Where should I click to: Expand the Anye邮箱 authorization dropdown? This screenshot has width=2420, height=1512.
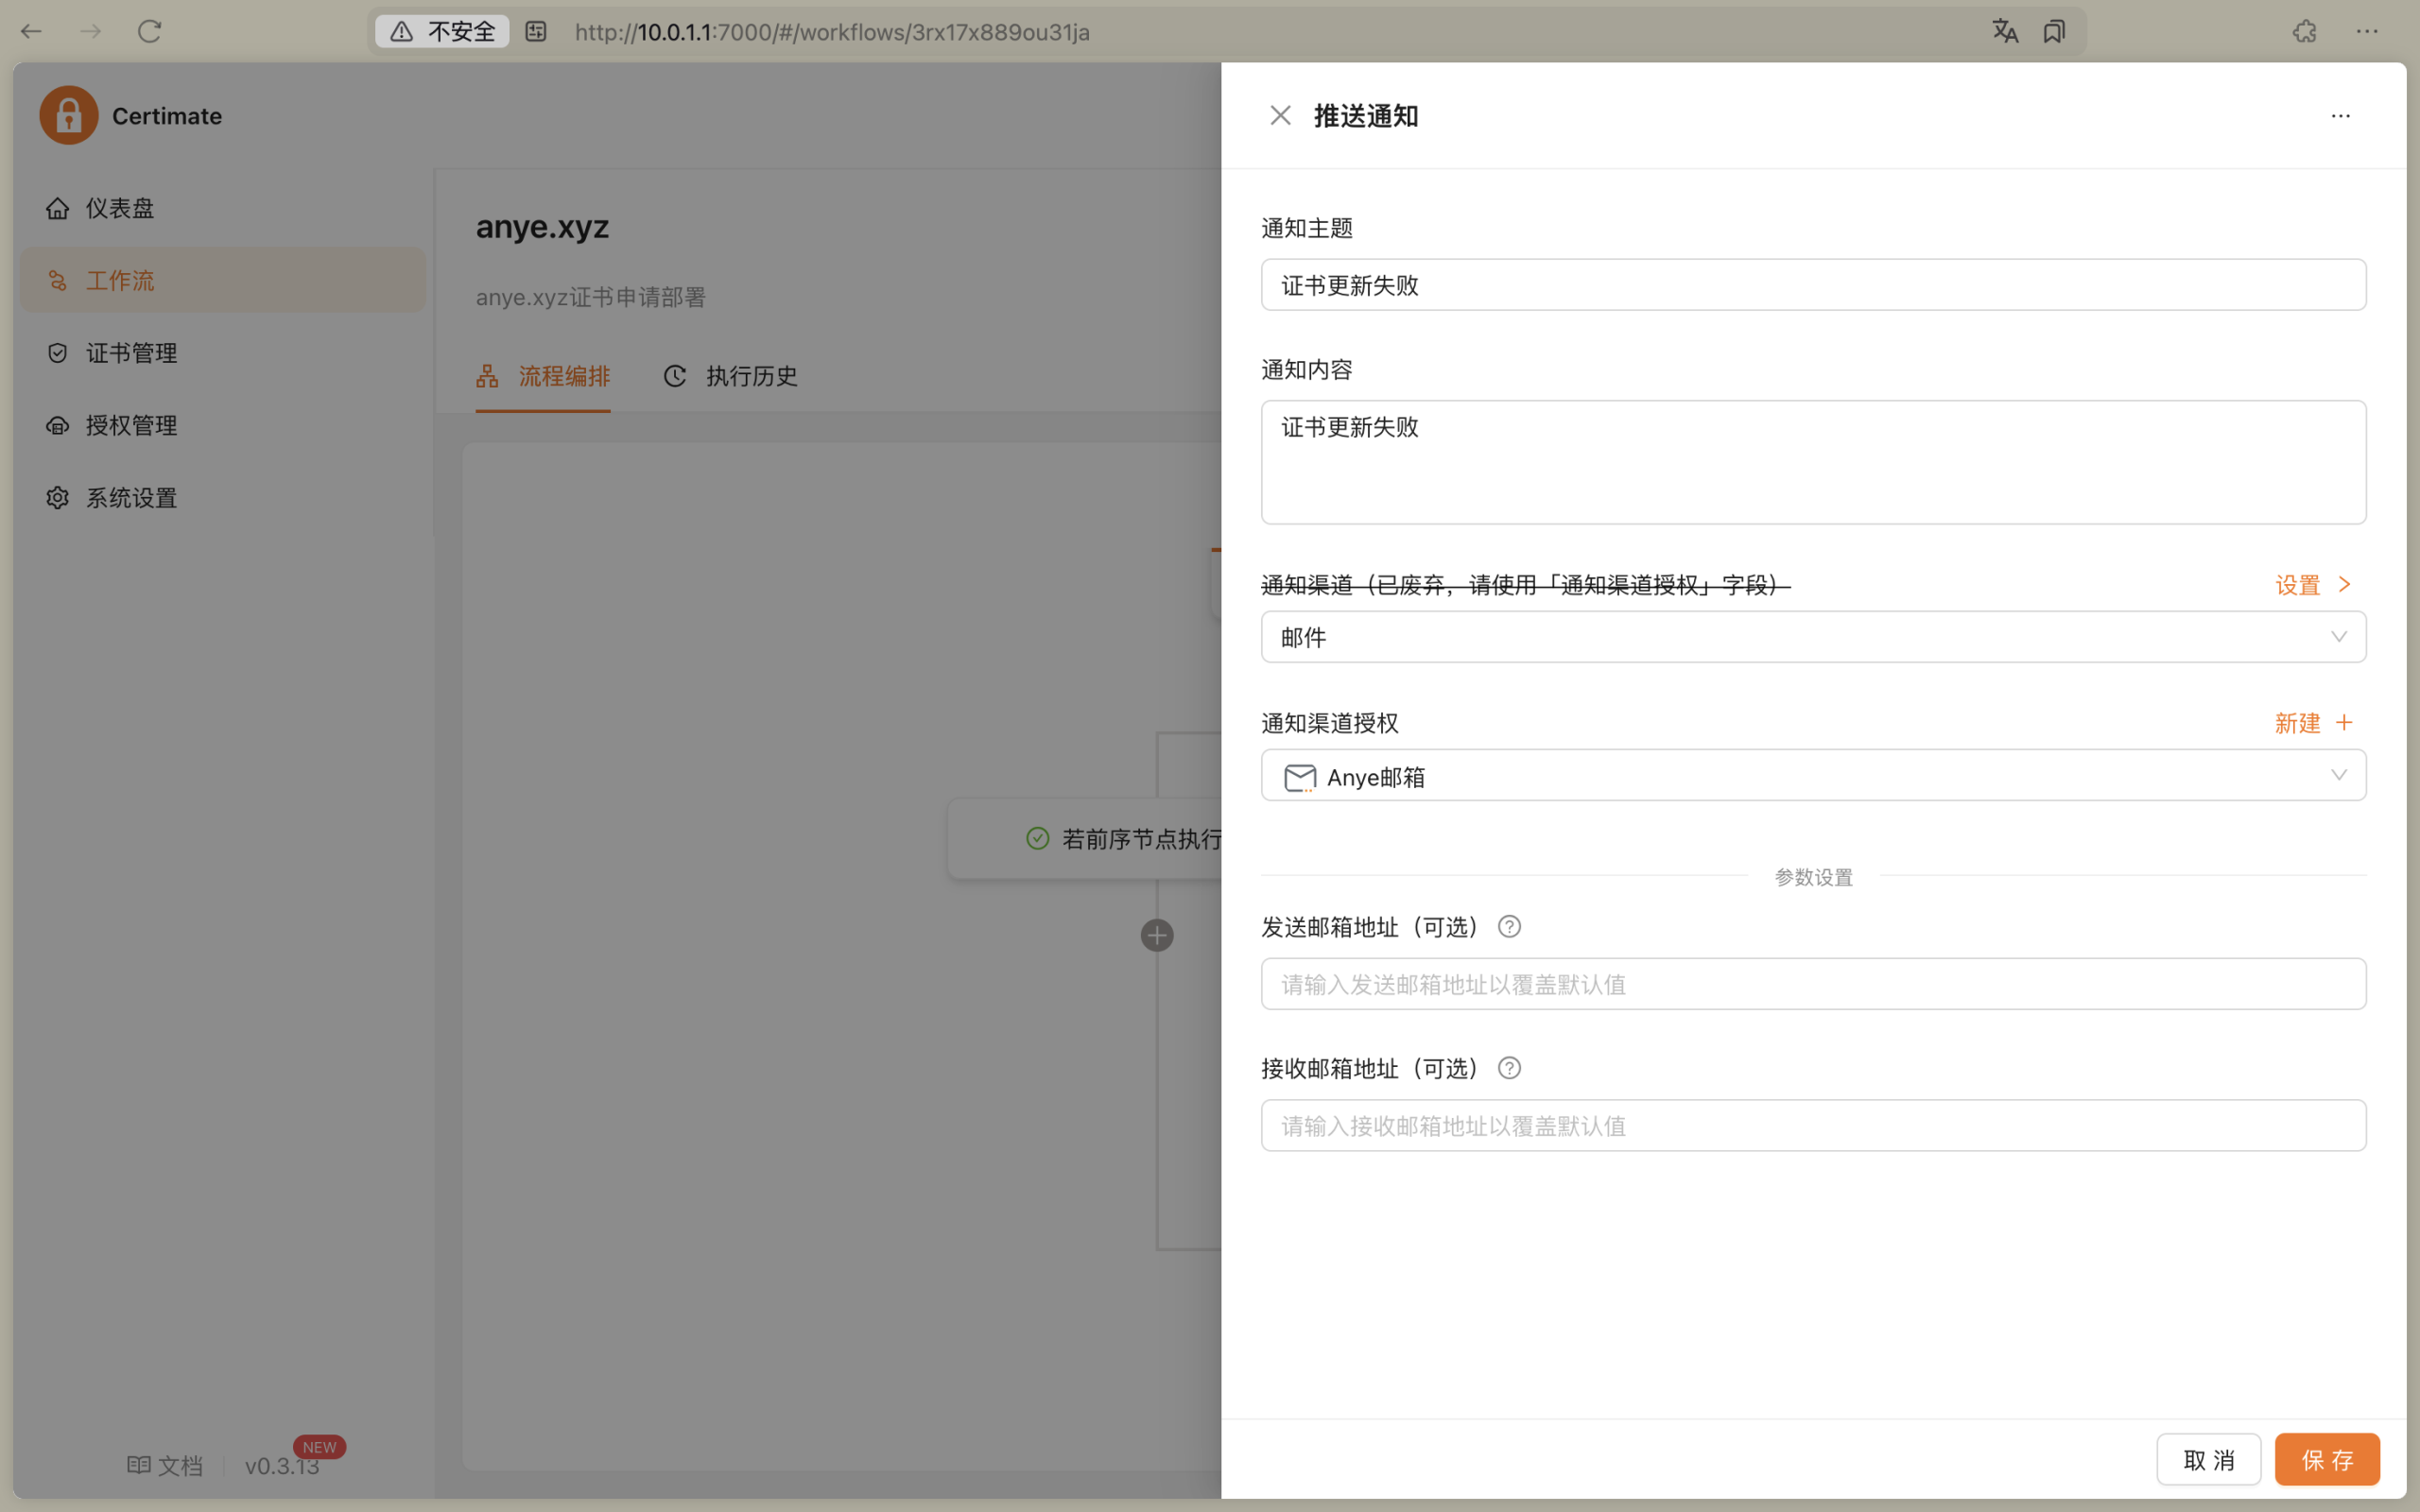tap(1813, 776)
